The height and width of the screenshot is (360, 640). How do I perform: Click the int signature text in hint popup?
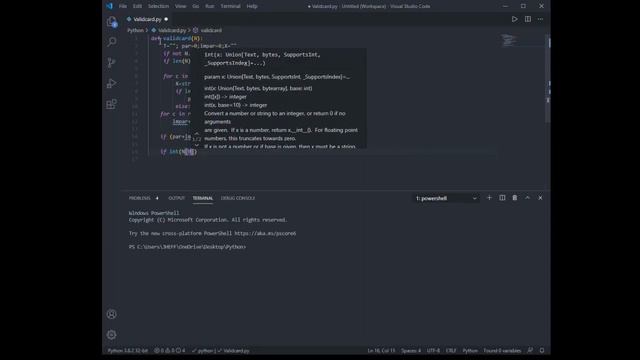262,59
